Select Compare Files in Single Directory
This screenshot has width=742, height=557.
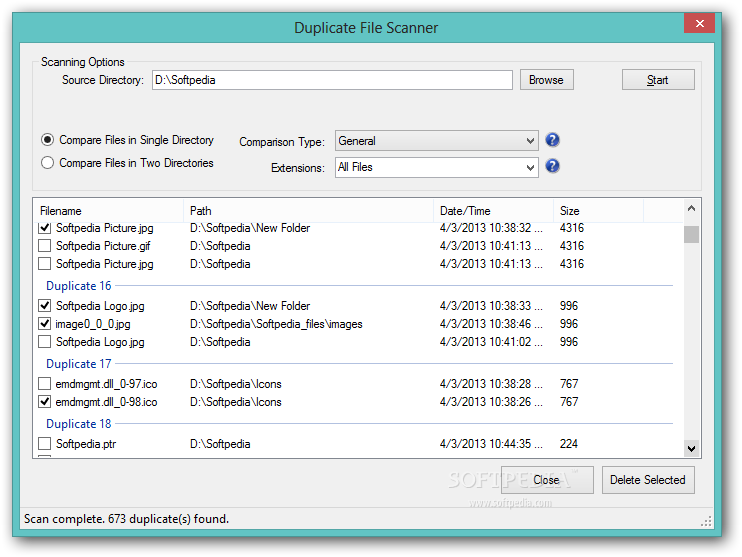[128, 140]
